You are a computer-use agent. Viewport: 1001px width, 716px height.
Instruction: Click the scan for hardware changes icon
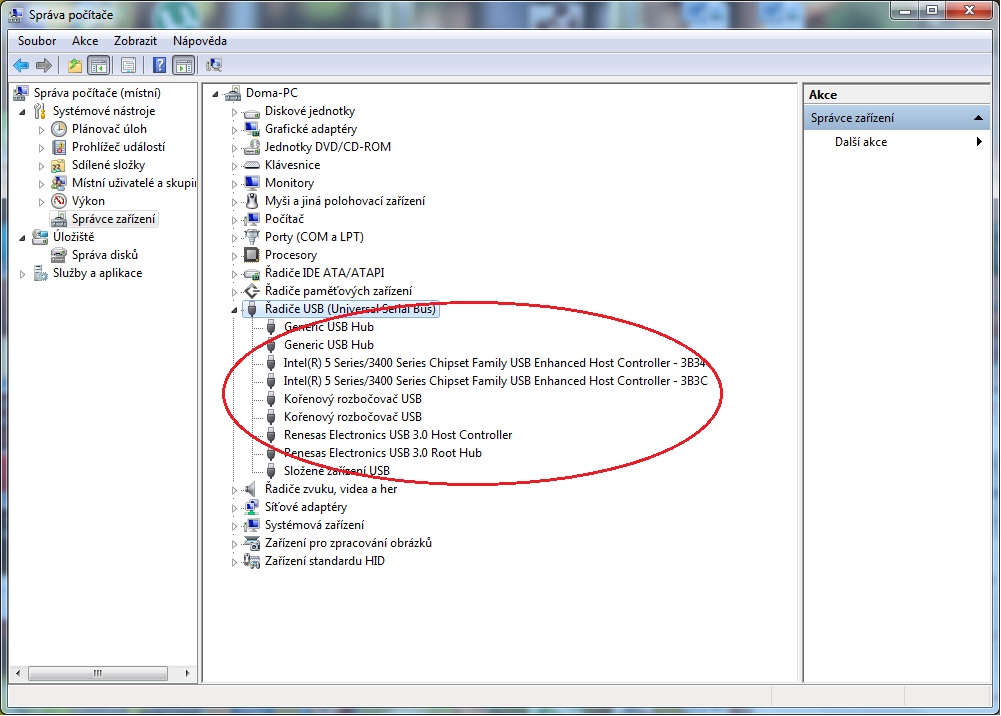click(x=213, y=66)
